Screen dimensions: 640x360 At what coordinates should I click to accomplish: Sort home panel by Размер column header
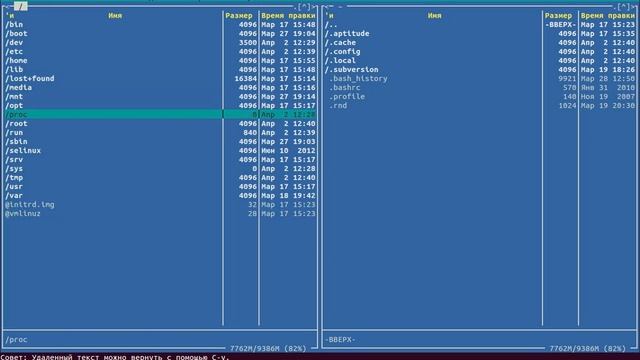tap(558, 16)
